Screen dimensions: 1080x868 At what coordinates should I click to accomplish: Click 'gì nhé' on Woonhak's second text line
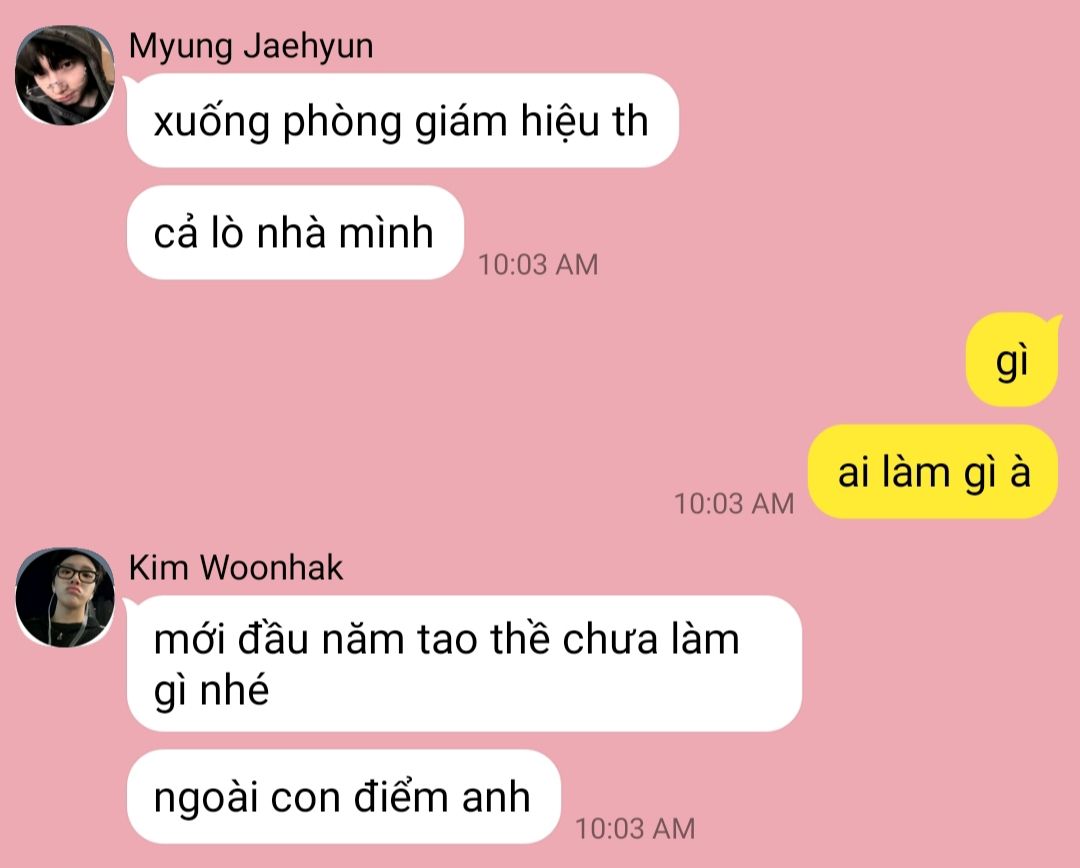click(211, 690)
